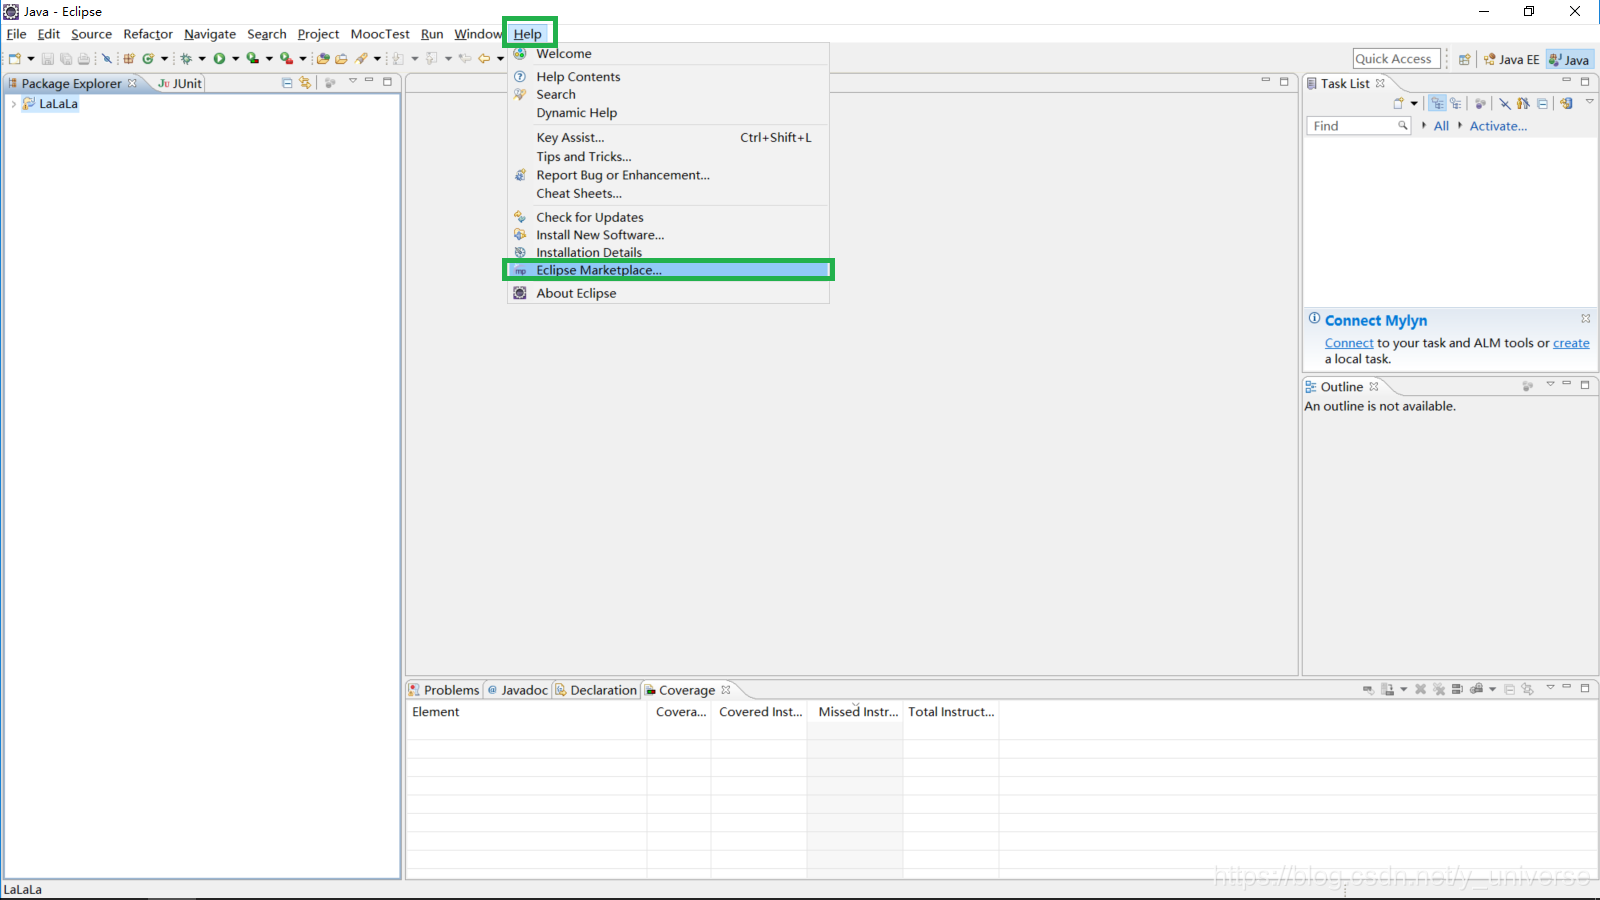This screenshot has width=1600, height=900.
Task: Click the Back navigation yellow arrow icon
Action: coord(484,59)
